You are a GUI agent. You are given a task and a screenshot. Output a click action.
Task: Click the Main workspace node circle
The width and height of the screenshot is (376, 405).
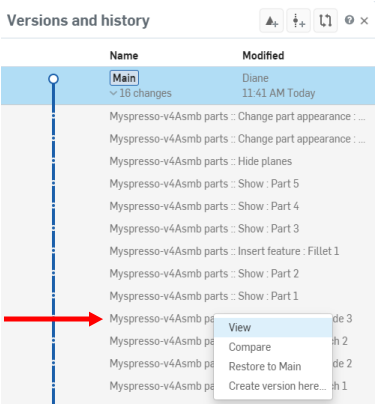point(53,79)
